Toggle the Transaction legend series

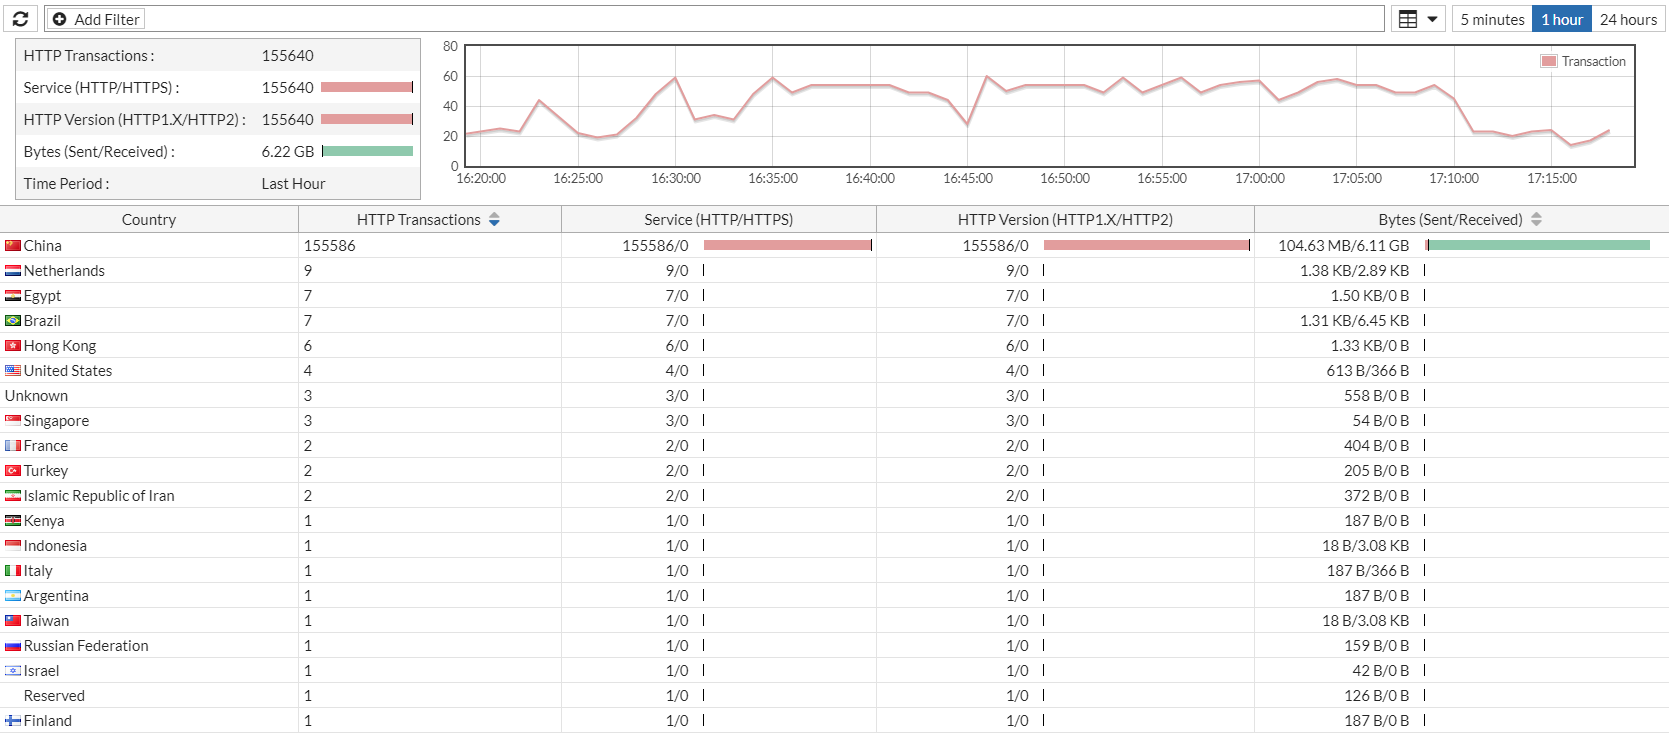[x=1584, y=61]
